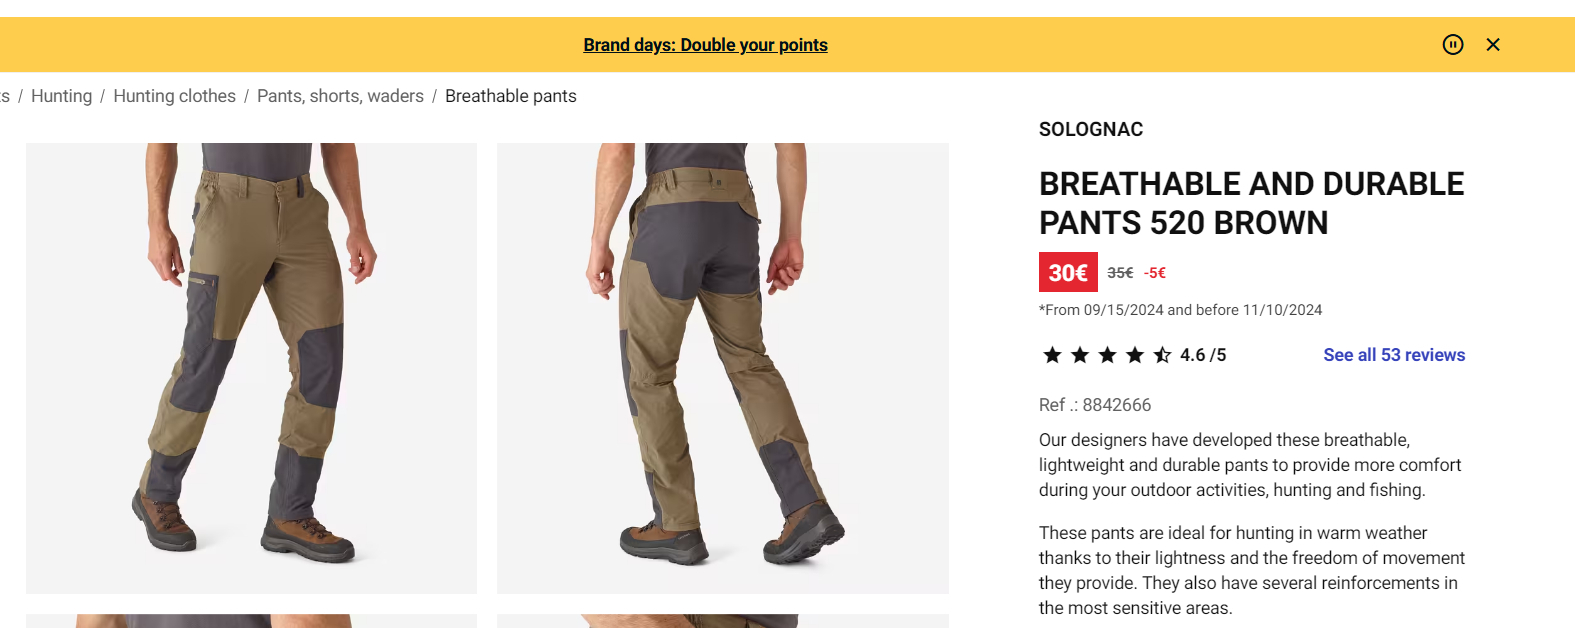Navigate to Pants, shorts, waders breadcrumb

(340, 96)
